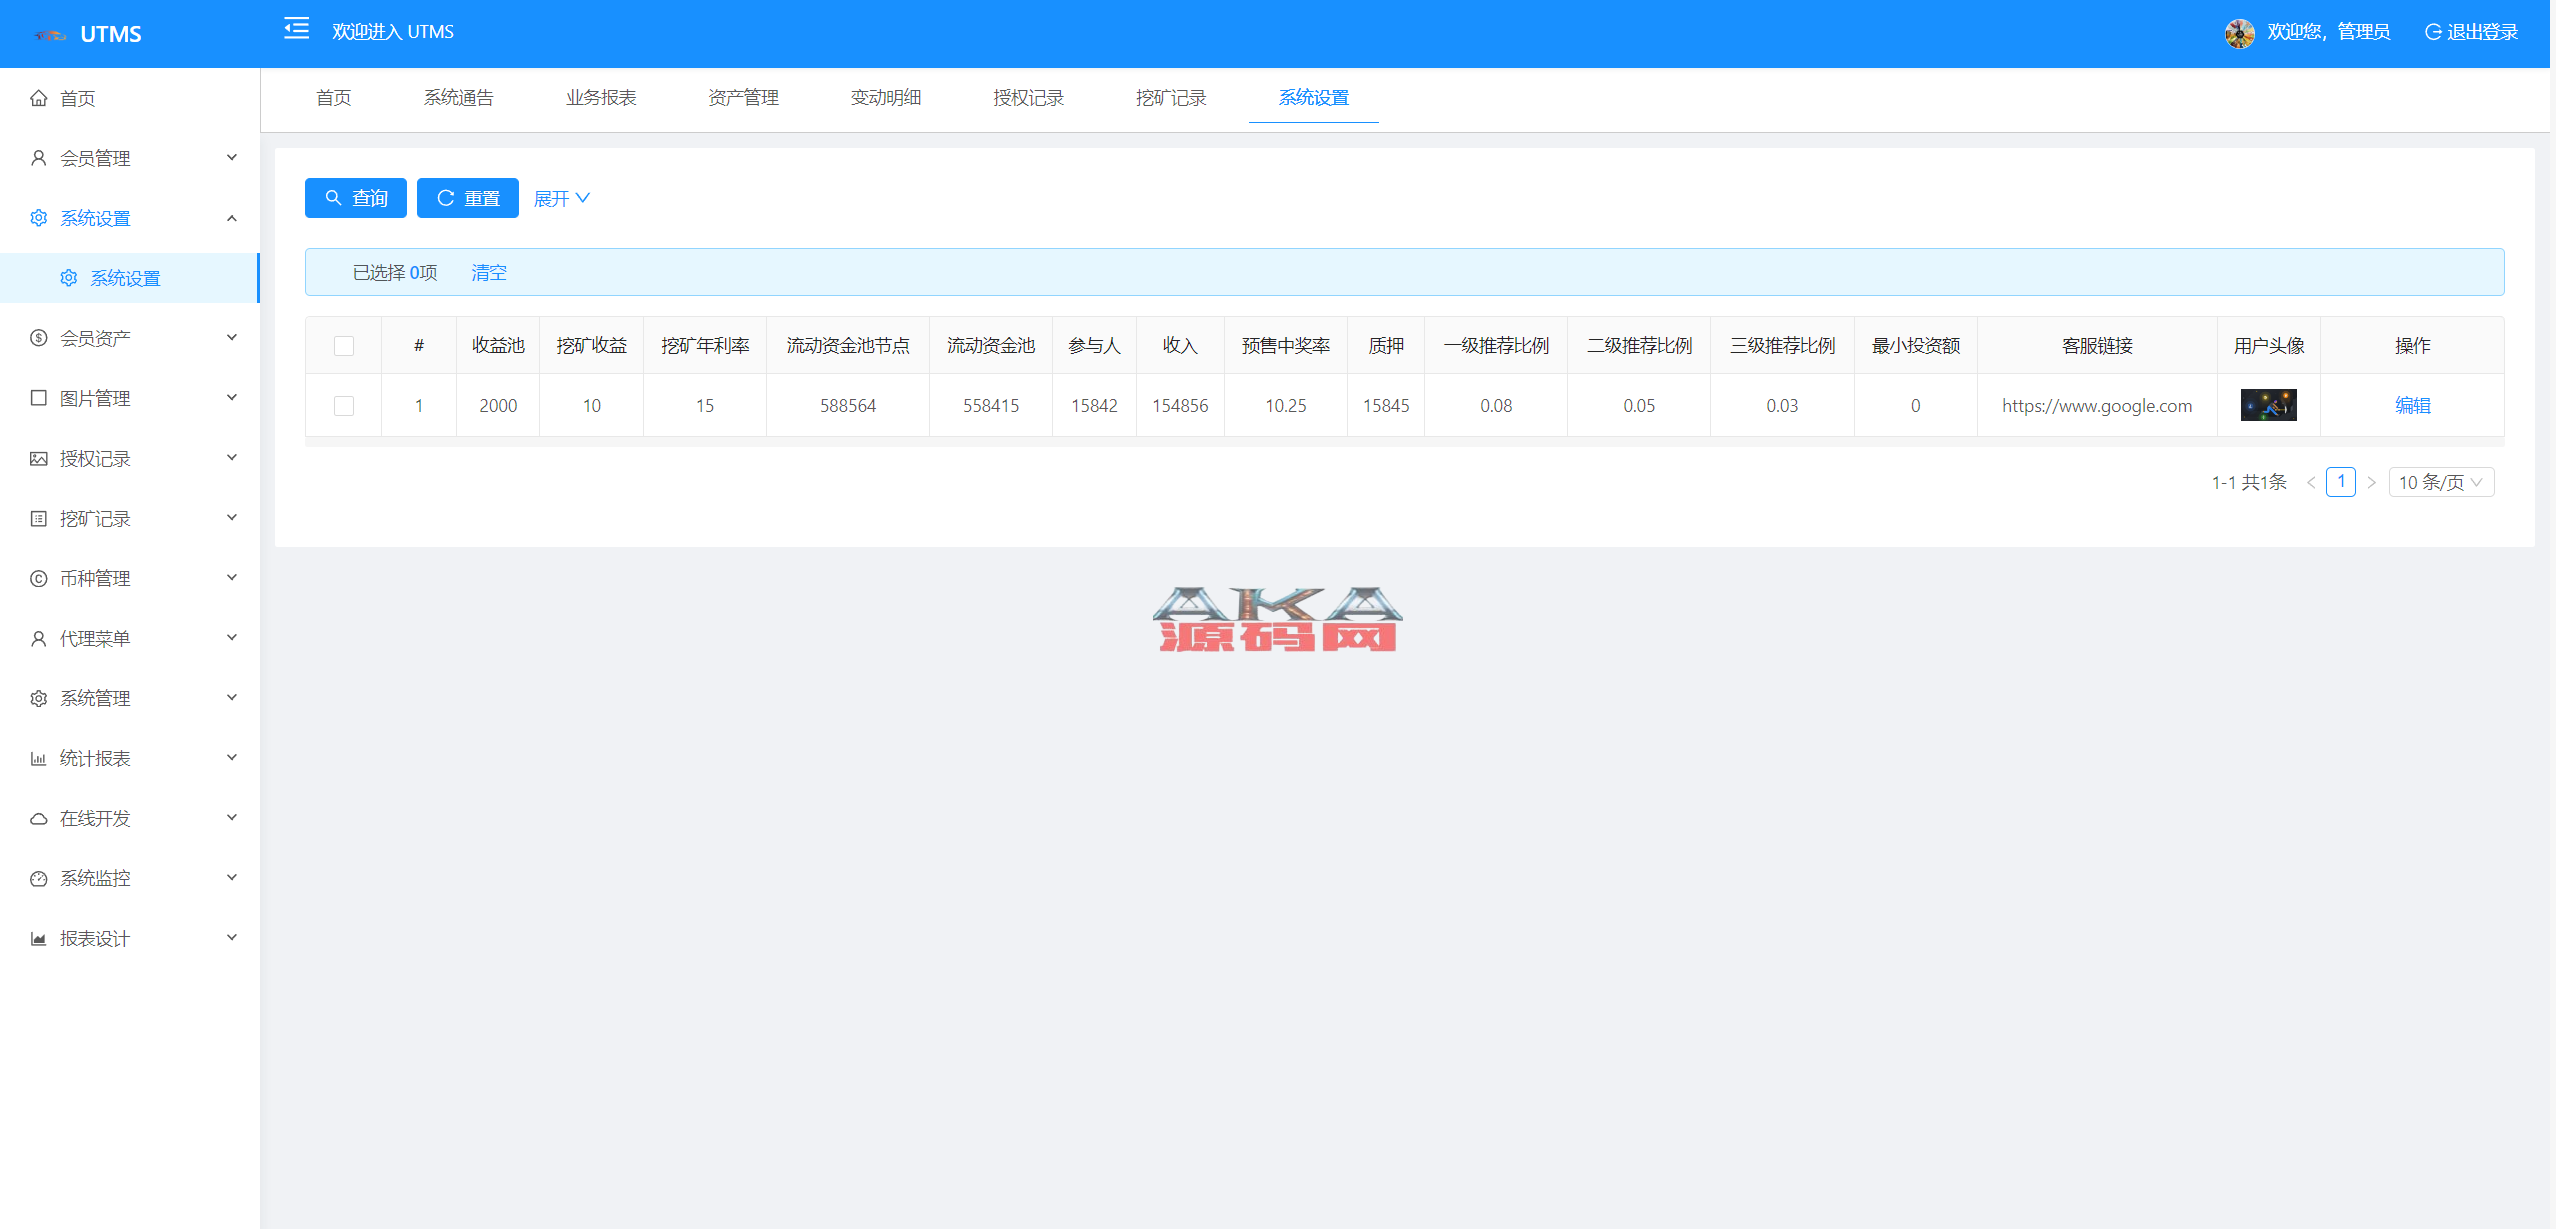
Task: Switch to the 业务报表 tab
Action: (601, 98)
